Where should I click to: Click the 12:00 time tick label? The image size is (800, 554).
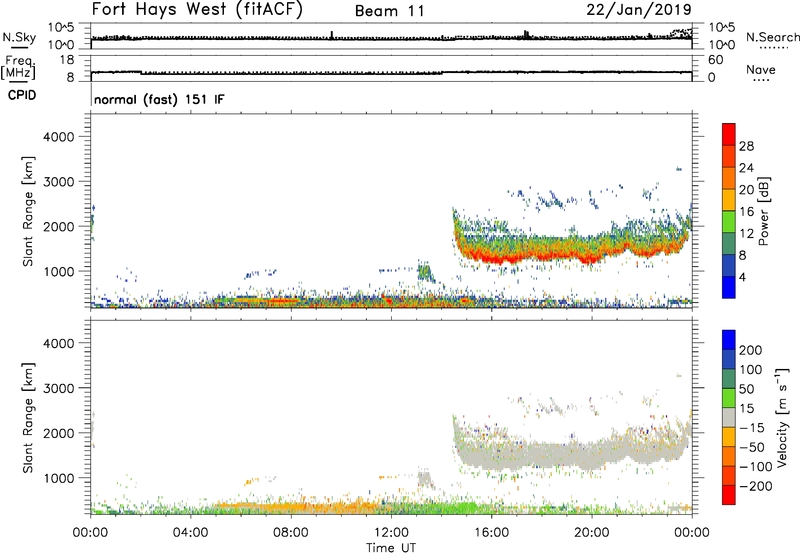pos(391,533)
